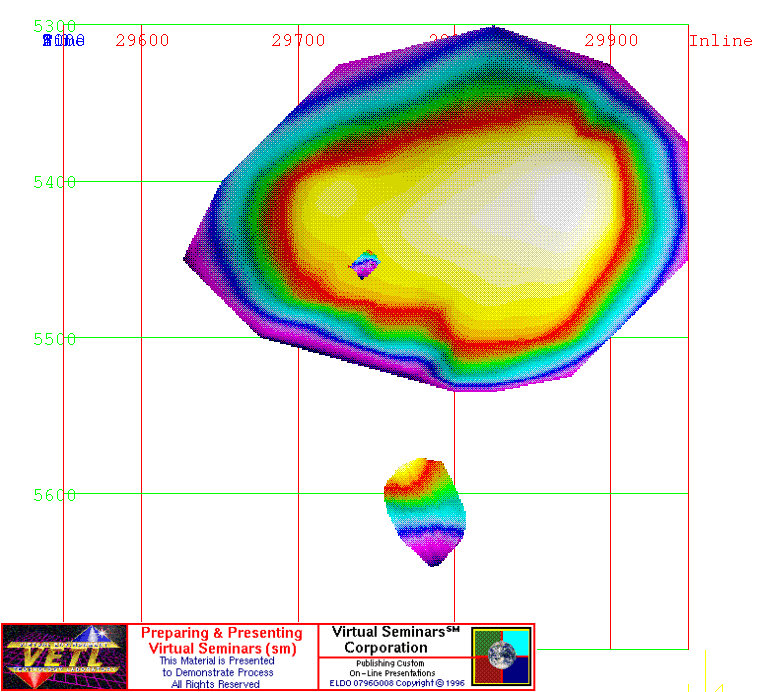This screenshot has height=692, width=763.
Task: Click the 29600 inline axis label
Action: (142, 40)
